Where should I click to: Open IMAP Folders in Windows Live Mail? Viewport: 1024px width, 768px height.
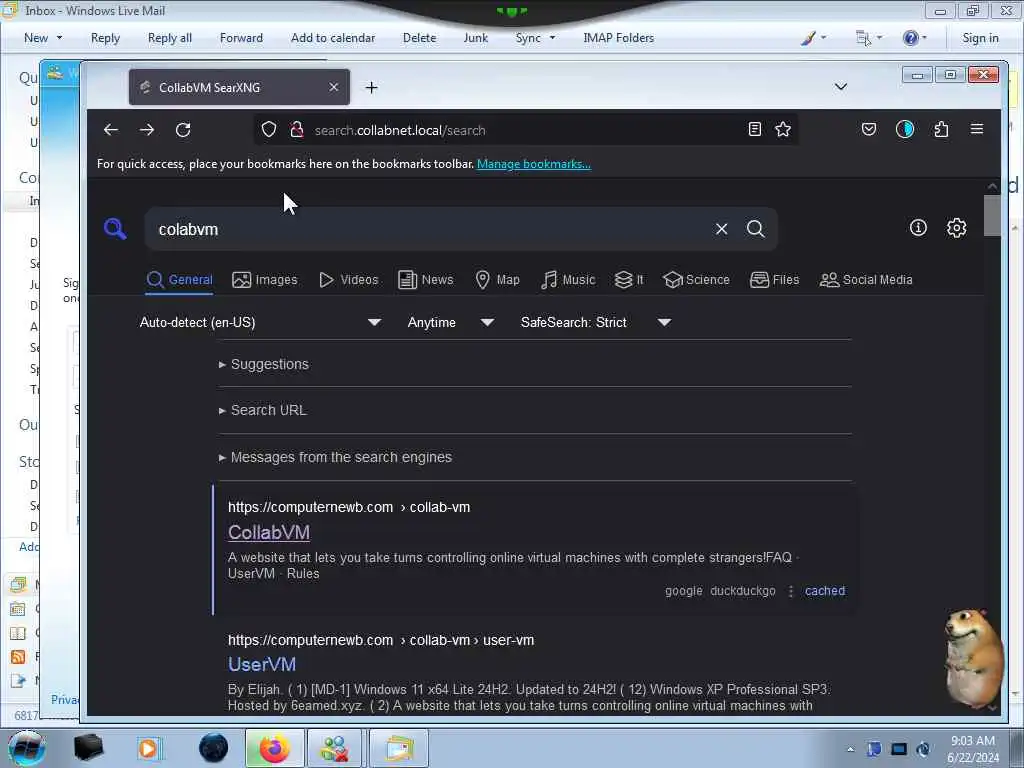pyautogui.click(x=618, y=38)
